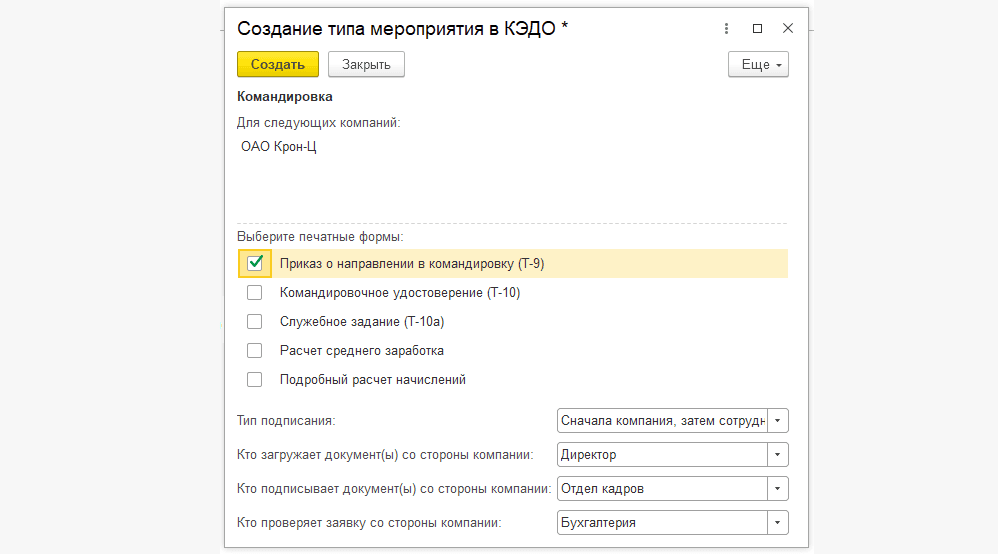Close the dialog with the X icon
The image size is (998, 554).
point(788,29)
